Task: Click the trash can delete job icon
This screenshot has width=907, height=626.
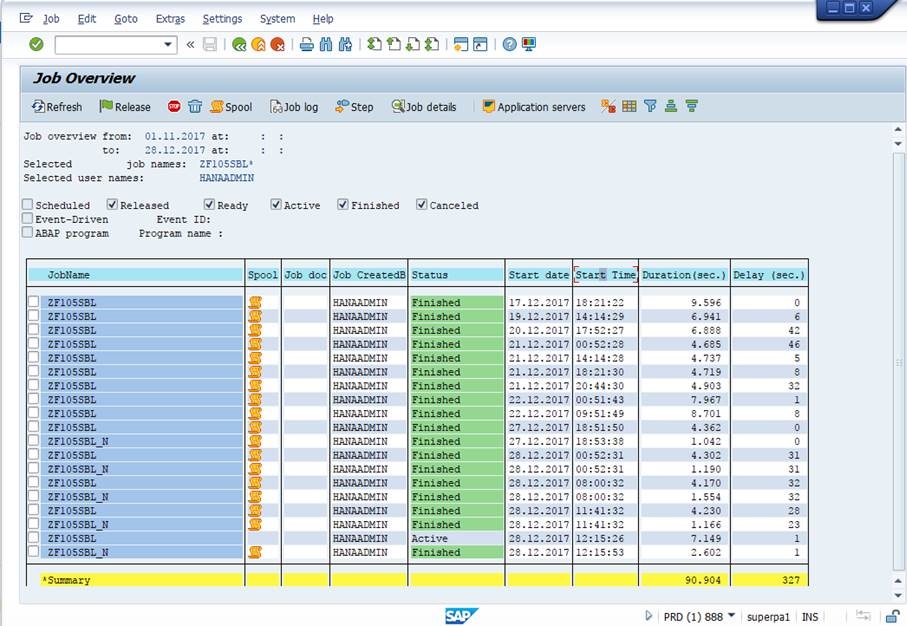Action: coord(195,106)
